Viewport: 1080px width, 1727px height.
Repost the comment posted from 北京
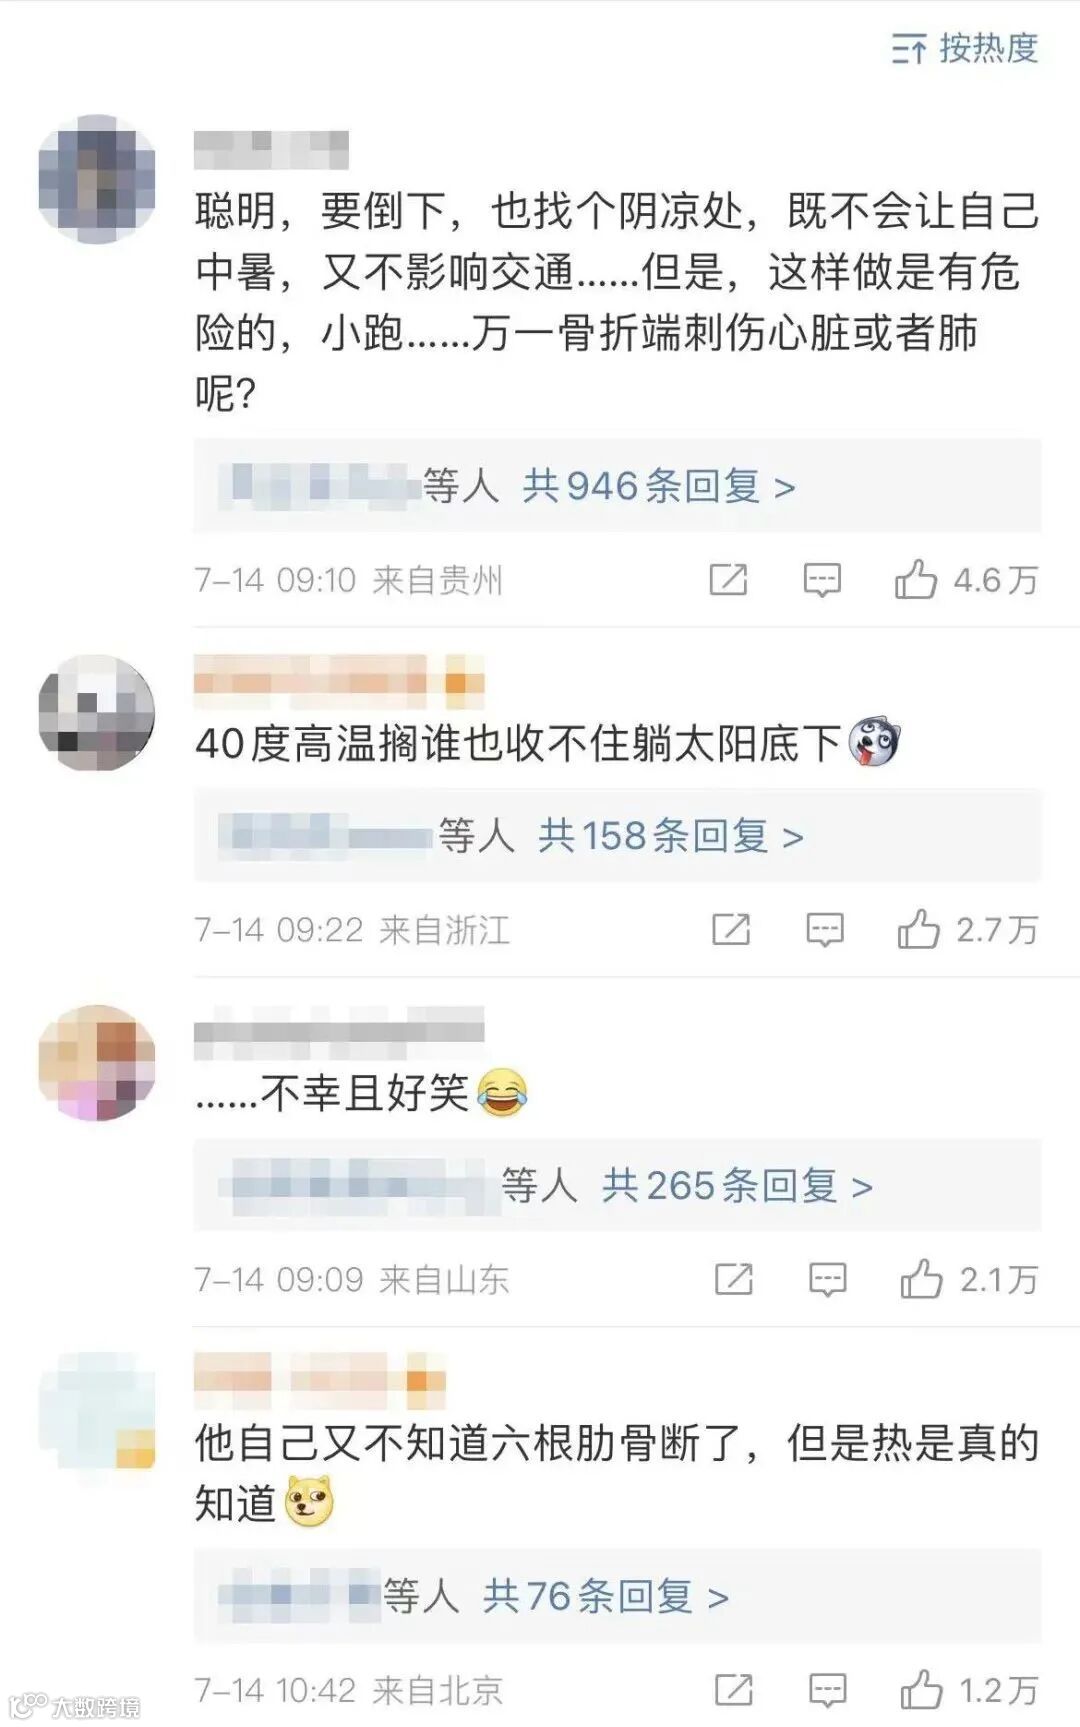[734, 1690]
